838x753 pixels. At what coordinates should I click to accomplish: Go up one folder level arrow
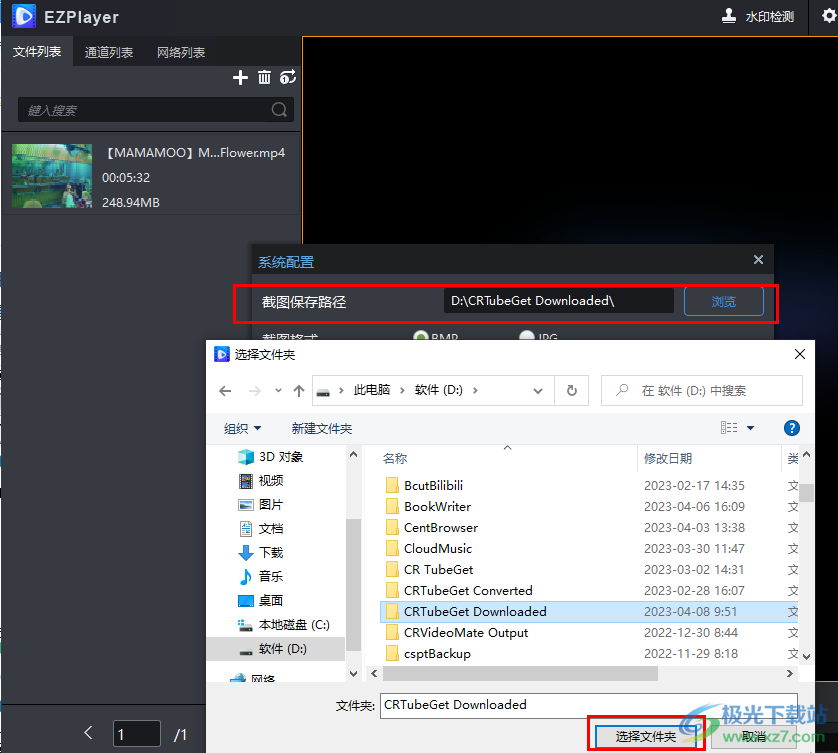[x=299, y=391]
